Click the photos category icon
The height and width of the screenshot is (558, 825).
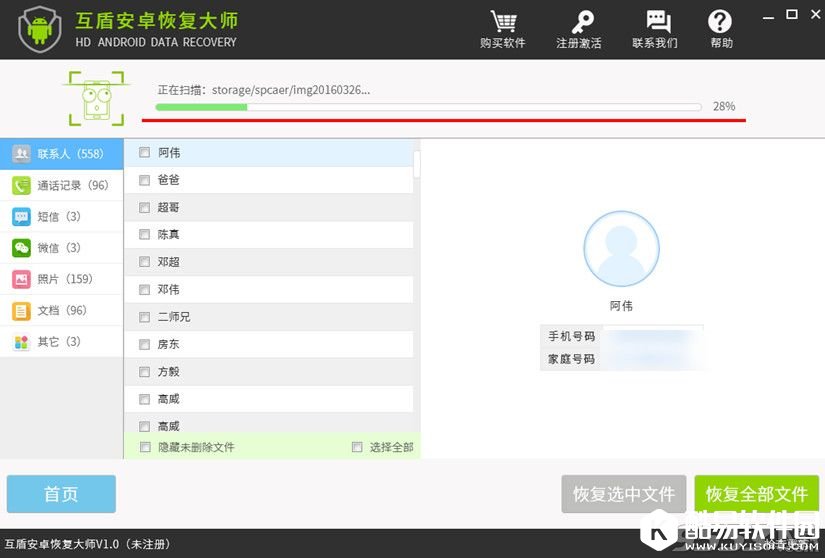point(21,279)
